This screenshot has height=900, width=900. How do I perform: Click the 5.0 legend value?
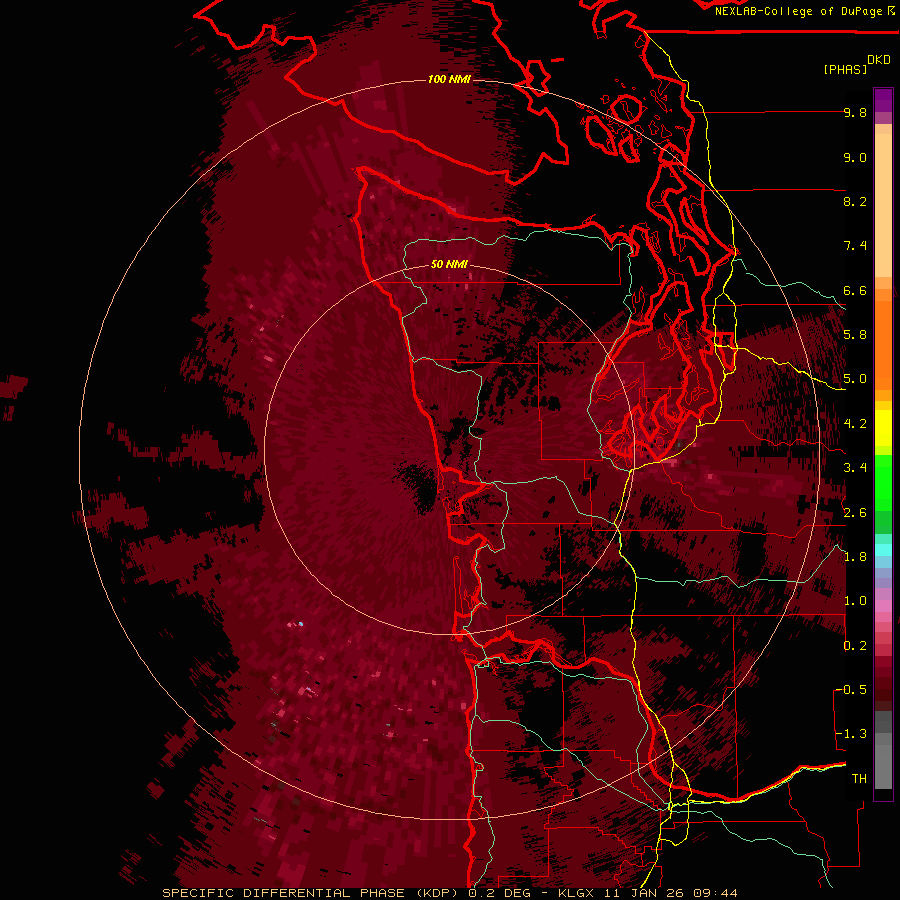pos(855,379)
